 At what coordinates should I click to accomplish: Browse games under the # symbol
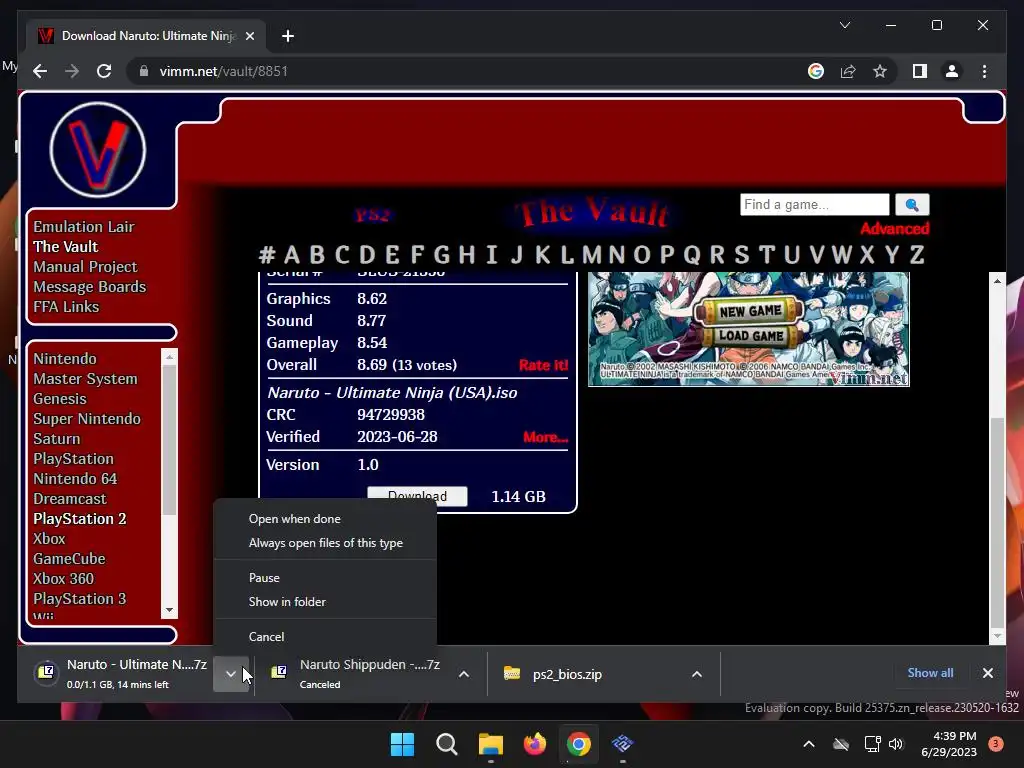pyautogui.click(x=266, y=255)
